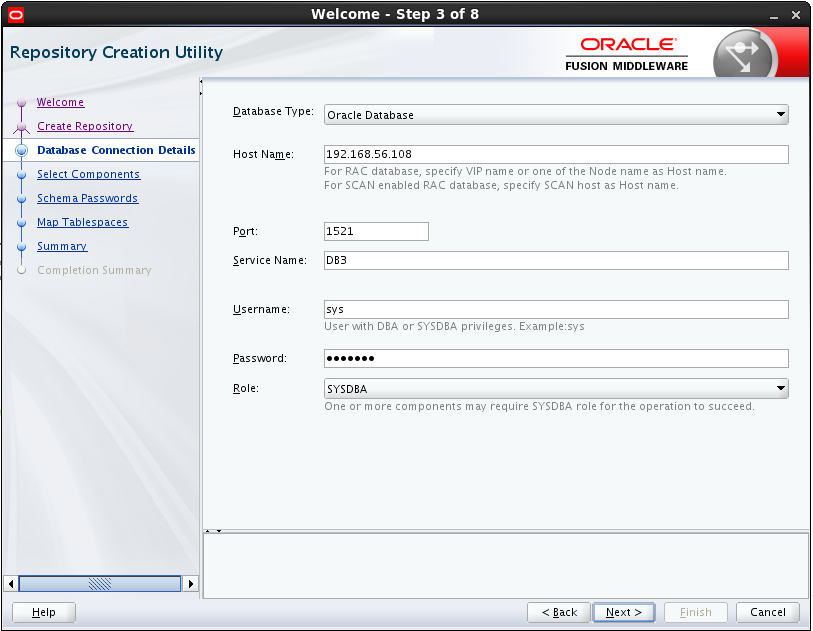Click the Service Name field with DB3
The image size is (813, 631).
pyautogui.click(x=556, y=260)
